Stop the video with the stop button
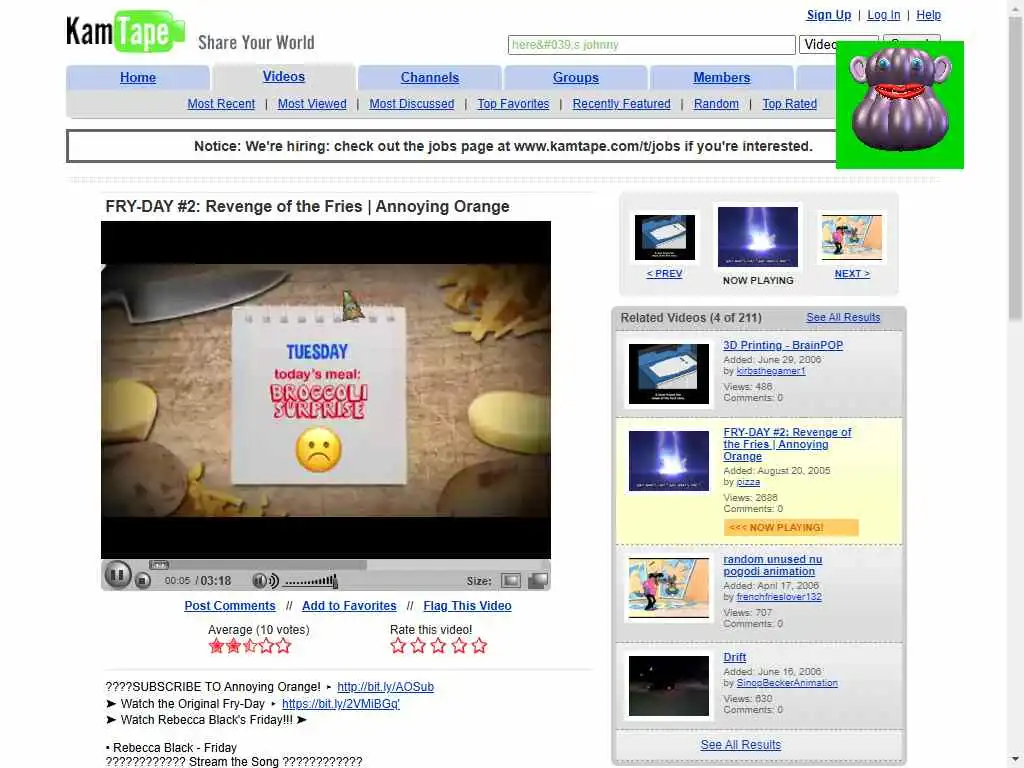Screen dimensions: 1024x768 (143, 581)
